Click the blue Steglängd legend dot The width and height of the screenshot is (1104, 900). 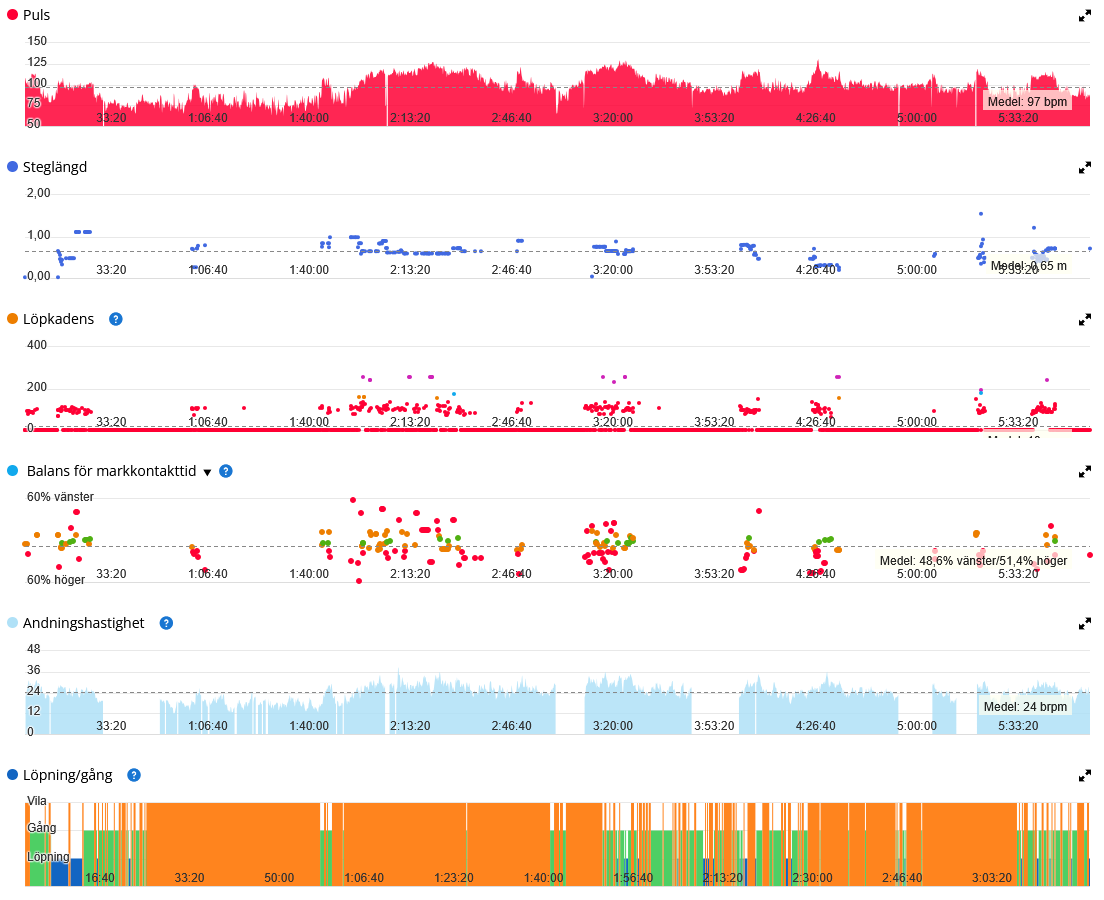click(12, 167)
